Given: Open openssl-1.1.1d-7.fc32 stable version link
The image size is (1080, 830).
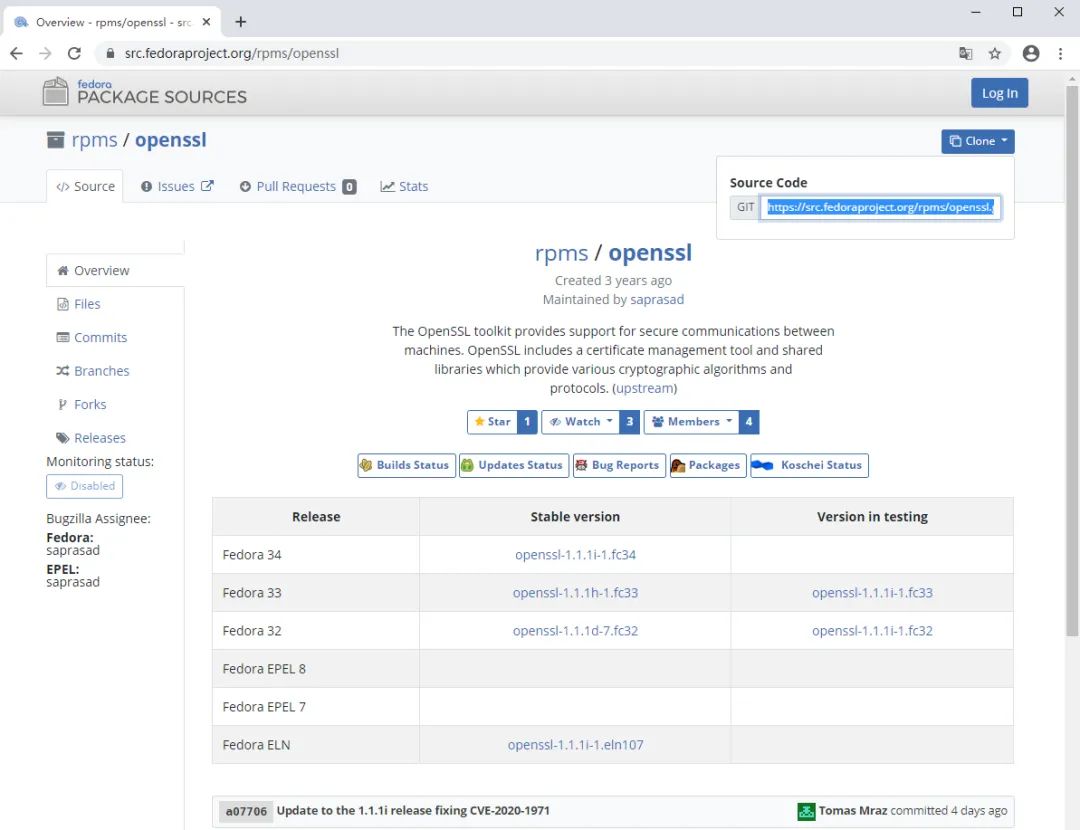Looking at the screenshot, I should (x=575, y=630).
